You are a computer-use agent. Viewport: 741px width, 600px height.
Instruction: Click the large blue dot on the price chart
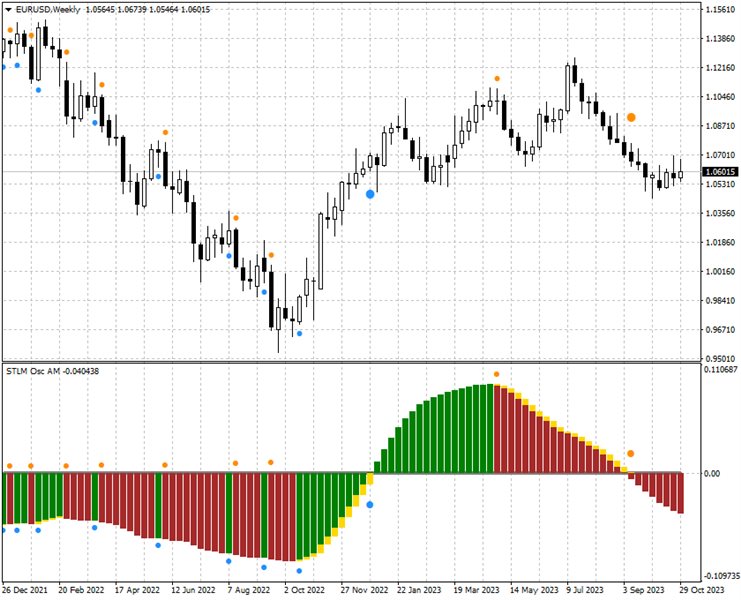point(370,194)
